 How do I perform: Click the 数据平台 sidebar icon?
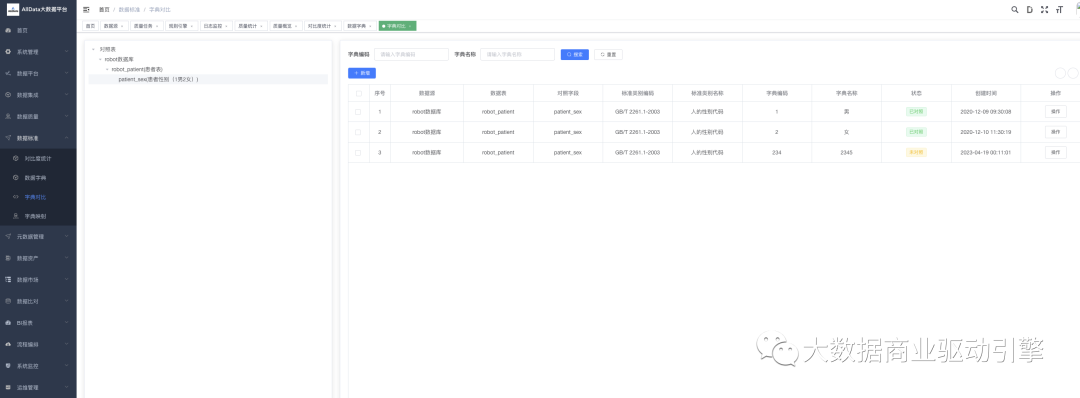tap(8, 73)
